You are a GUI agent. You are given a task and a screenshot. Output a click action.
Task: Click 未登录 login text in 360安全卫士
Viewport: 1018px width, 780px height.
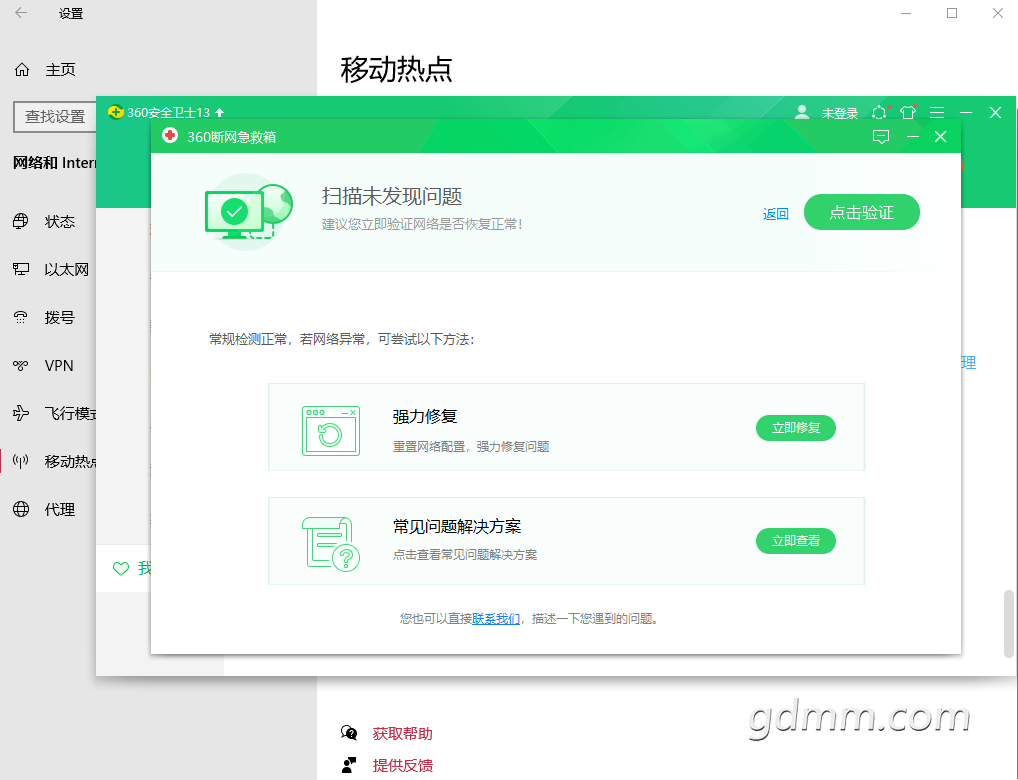pos(839,114)
